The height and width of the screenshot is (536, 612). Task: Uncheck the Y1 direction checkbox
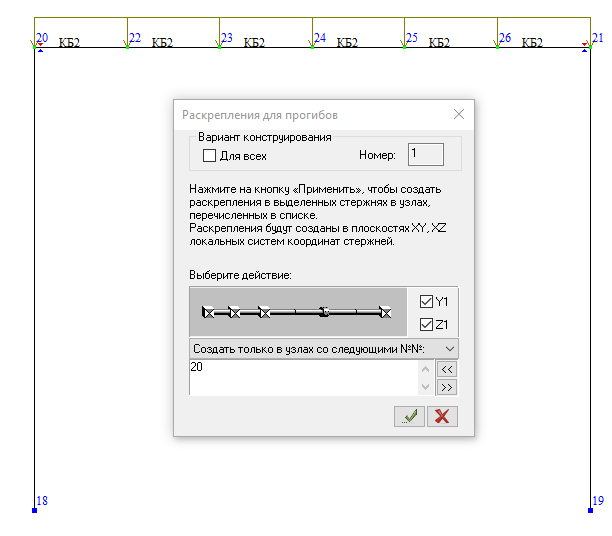tap(426, 301)
